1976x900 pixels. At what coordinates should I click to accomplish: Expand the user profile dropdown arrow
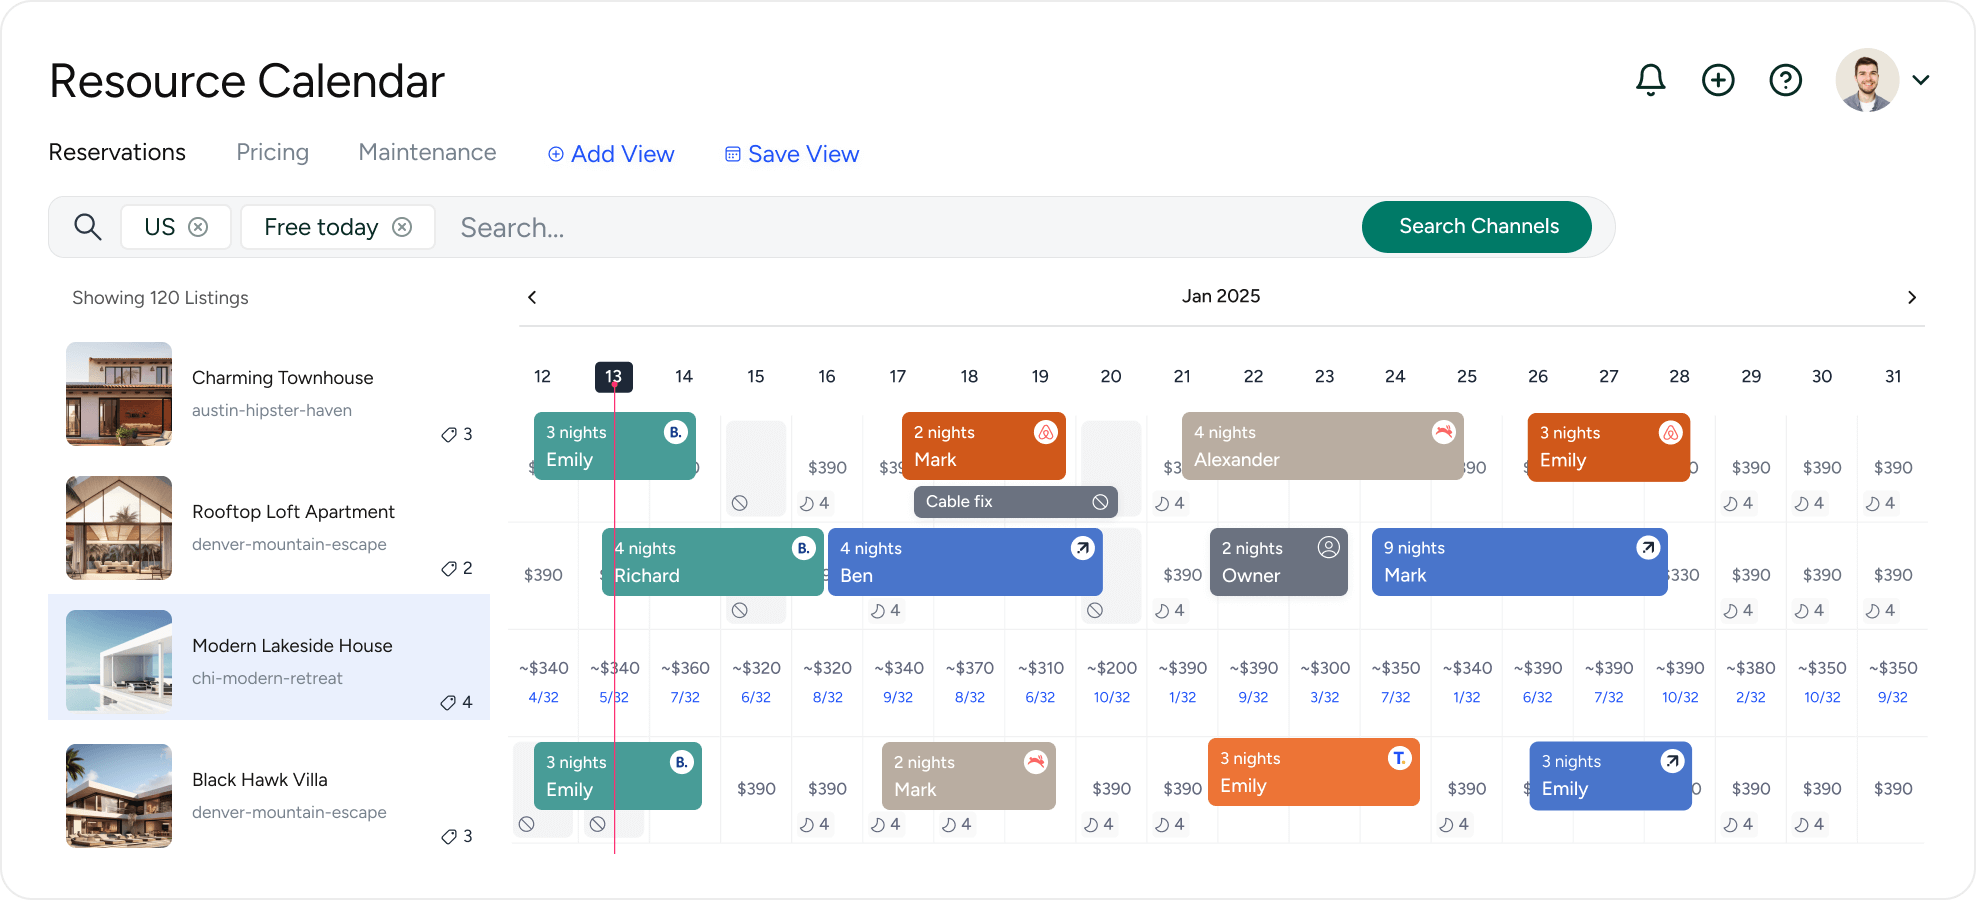tap(1921, 80)
